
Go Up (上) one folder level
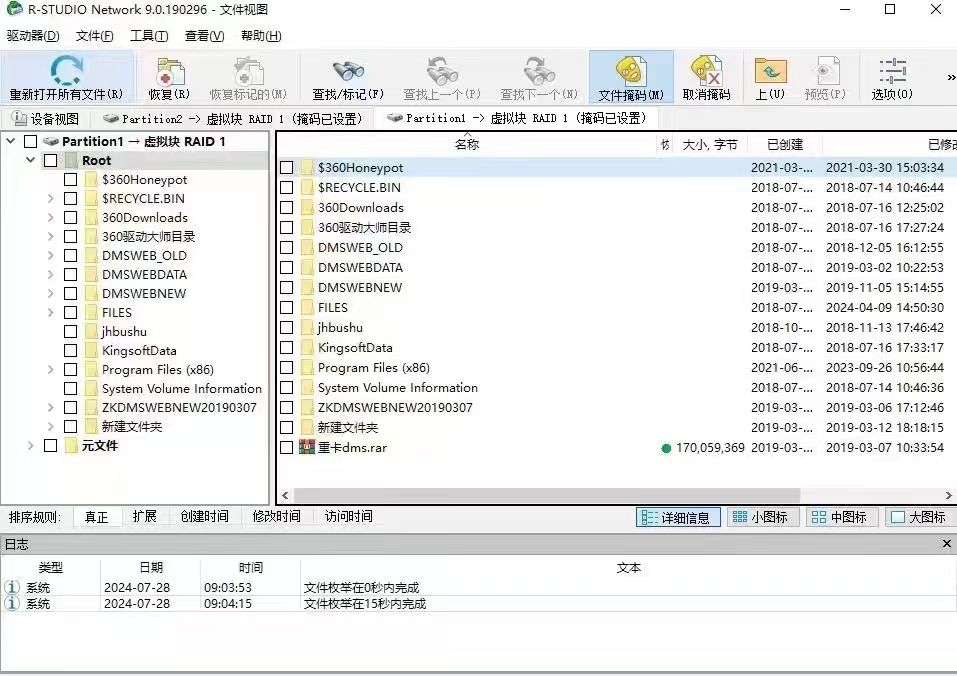click(770, 71)
